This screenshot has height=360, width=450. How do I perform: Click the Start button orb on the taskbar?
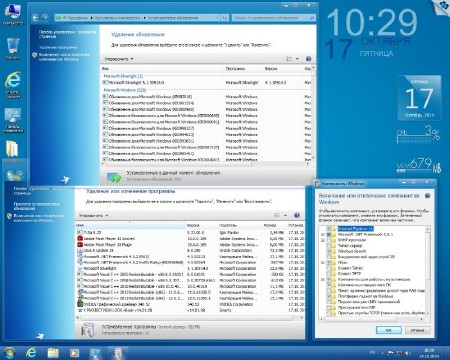point(9,353)
